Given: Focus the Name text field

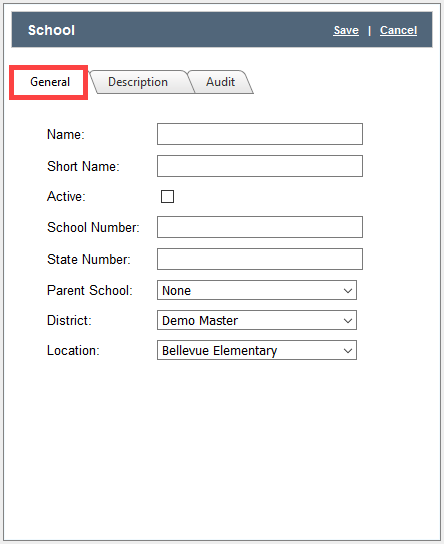Looking at the screenshot, I should (x=260, y=134).
